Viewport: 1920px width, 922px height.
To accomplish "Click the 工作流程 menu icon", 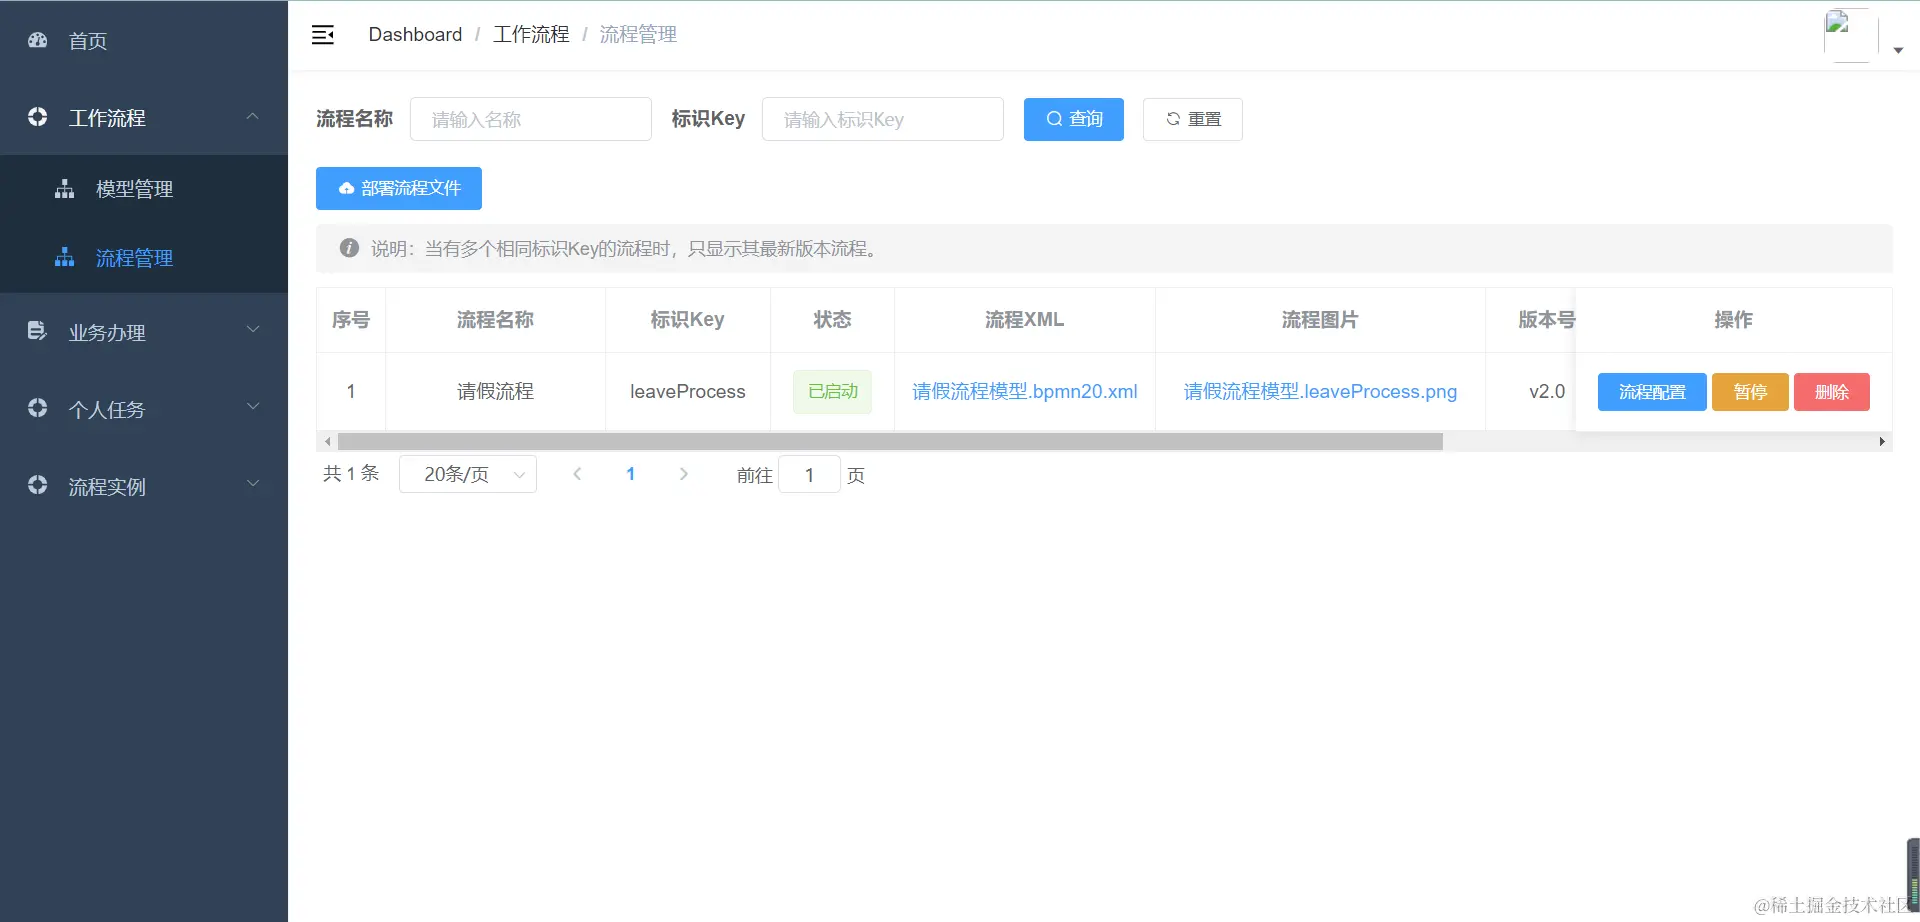I will 38,117.
